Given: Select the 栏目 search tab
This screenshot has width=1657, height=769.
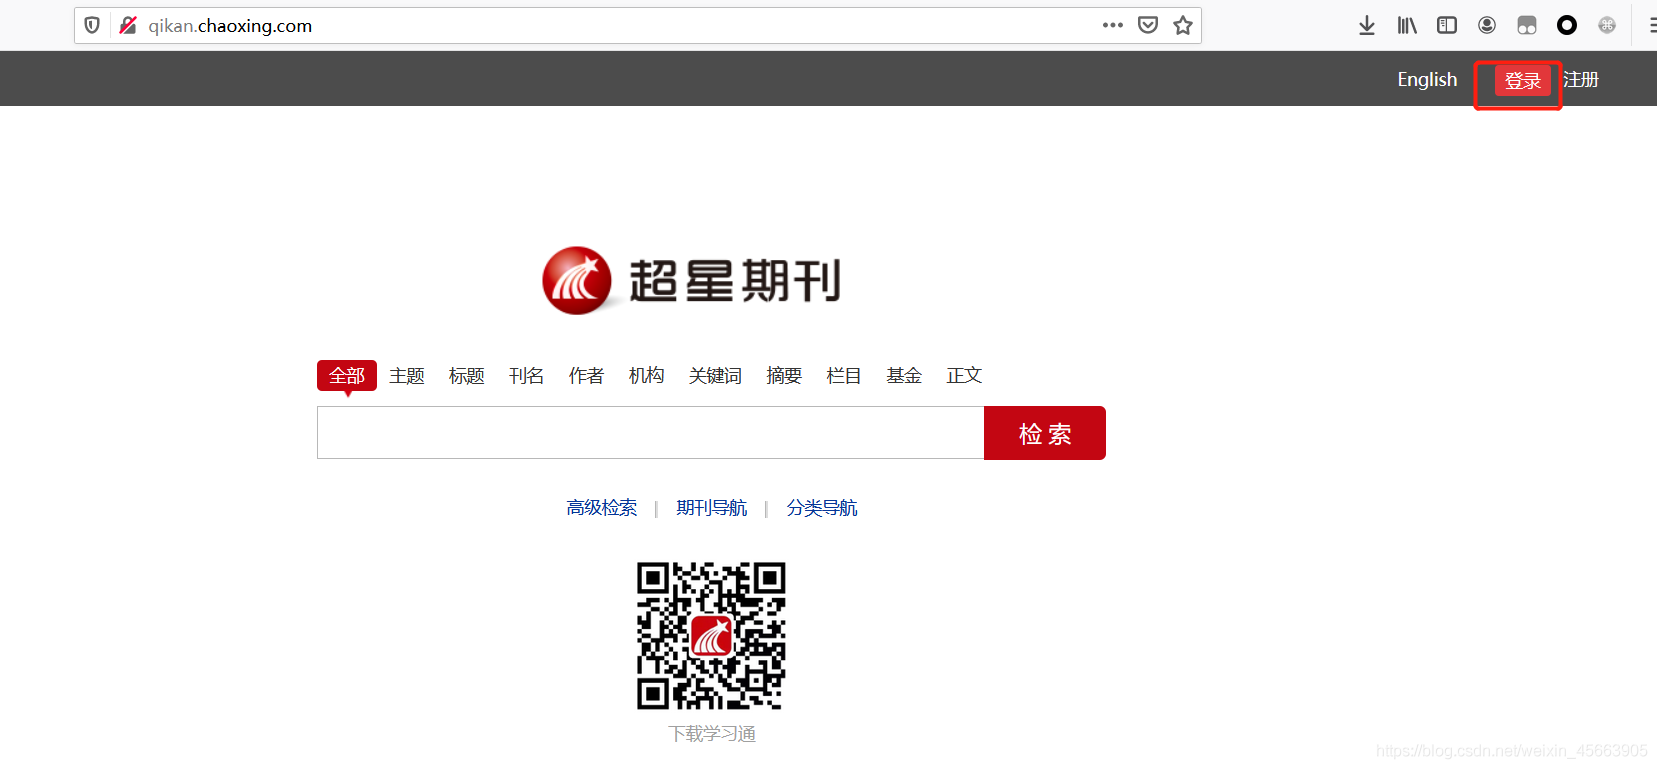Looking at the screenshot, I should click(x=844, y=375).
